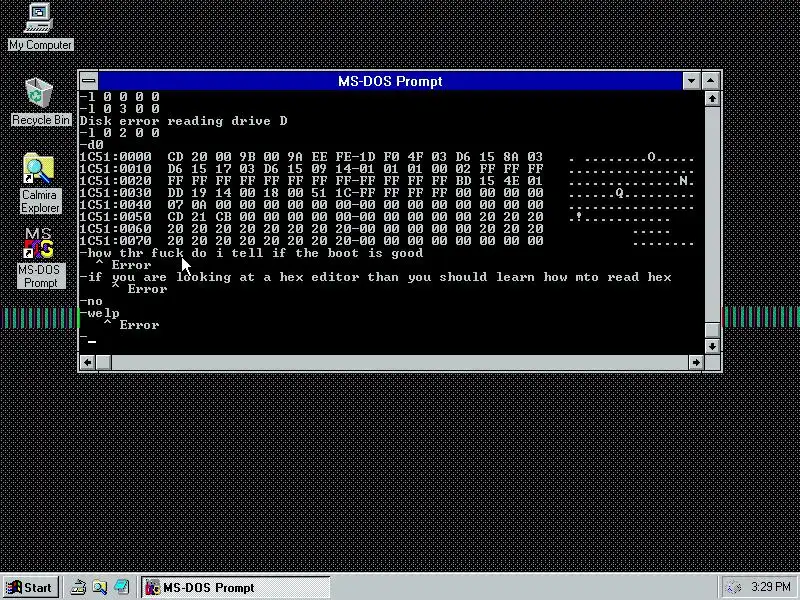Click the '-d0' command line
The image size is (800, 600).
click(92, 145)
